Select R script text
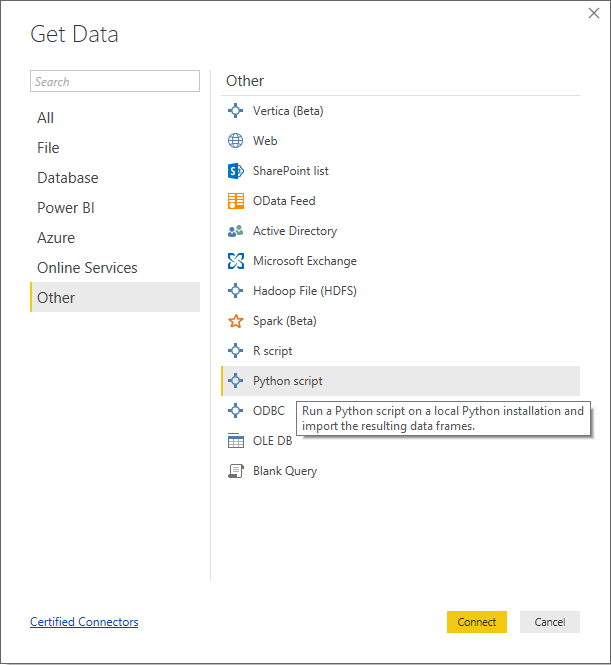Image resolution: width=611 pixels, height=665 pixels. click(273, 351)
